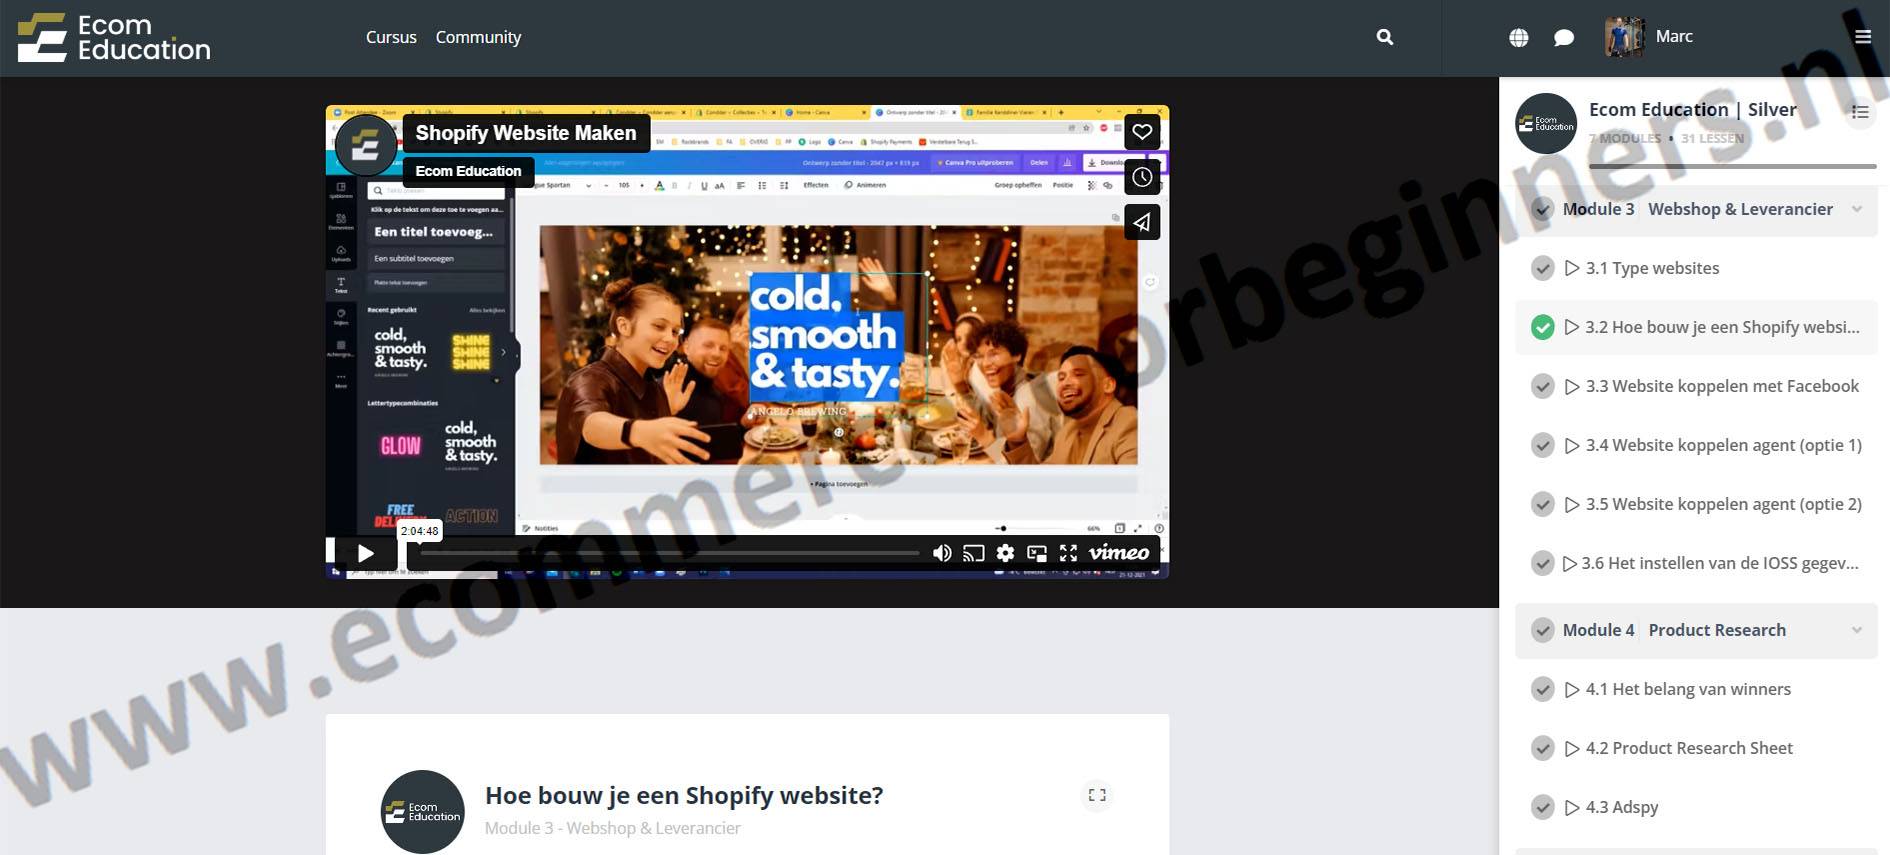Open the Cursus menu item
1890x855 pixels.
(391, 37)
